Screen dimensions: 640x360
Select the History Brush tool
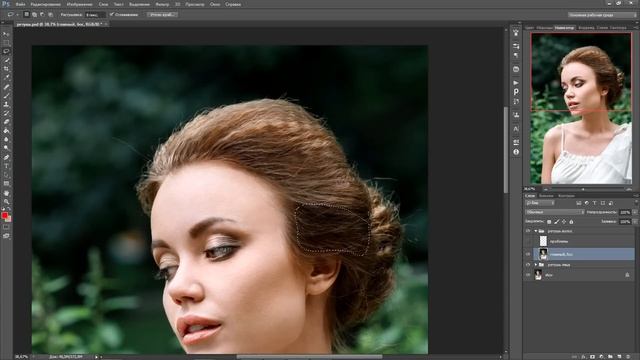point(6,113)
